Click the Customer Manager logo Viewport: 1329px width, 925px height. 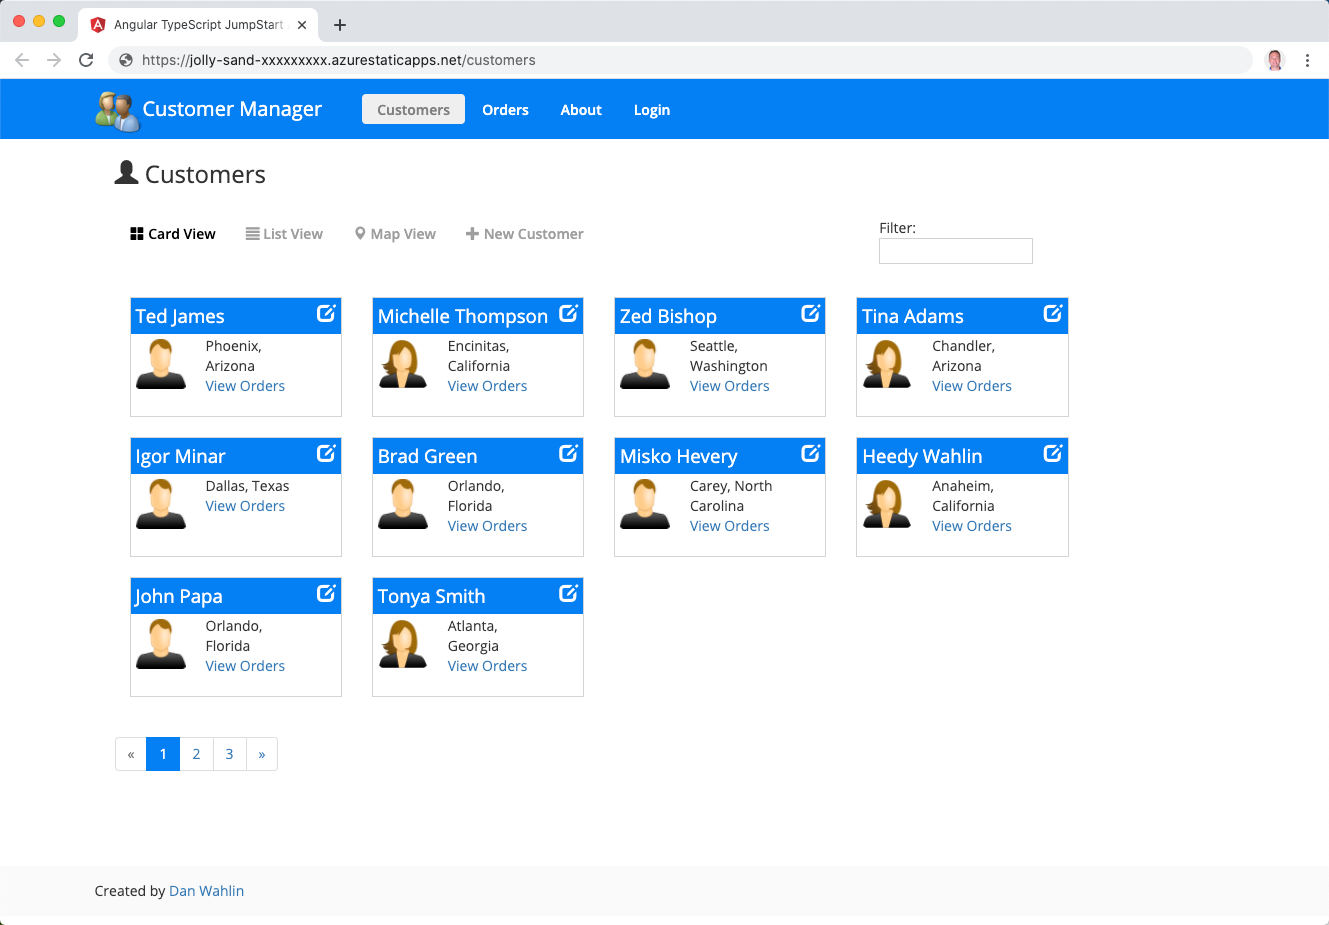coord(210,109)
